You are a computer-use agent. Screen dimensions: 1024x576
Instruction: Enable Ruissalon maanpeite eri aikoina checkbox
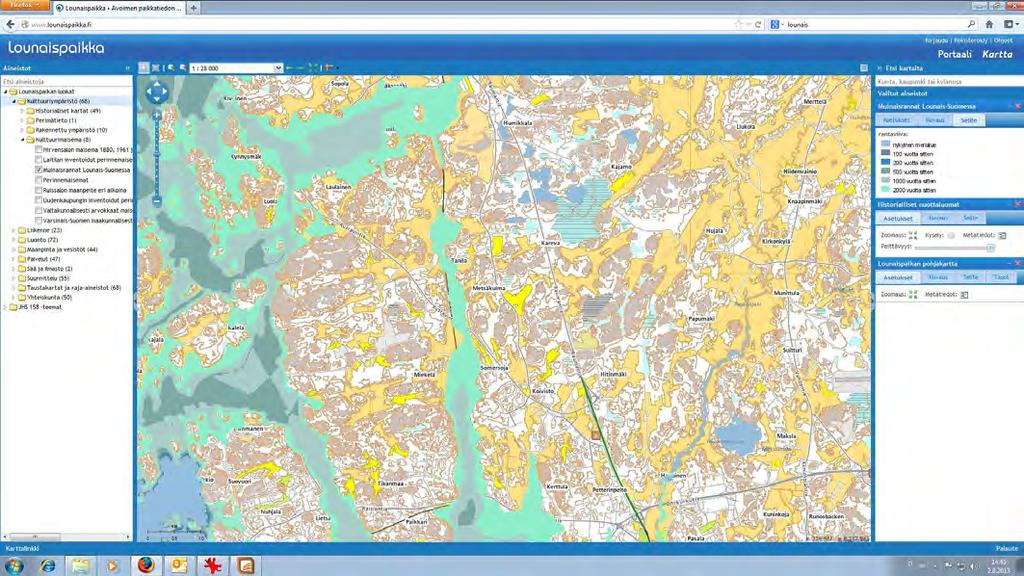point(39,190)
